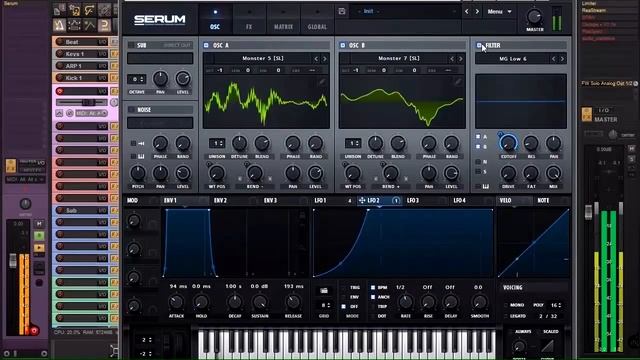Go to previous preset arrow
This screenshot has height=360, width=640.
coord(467,12)
